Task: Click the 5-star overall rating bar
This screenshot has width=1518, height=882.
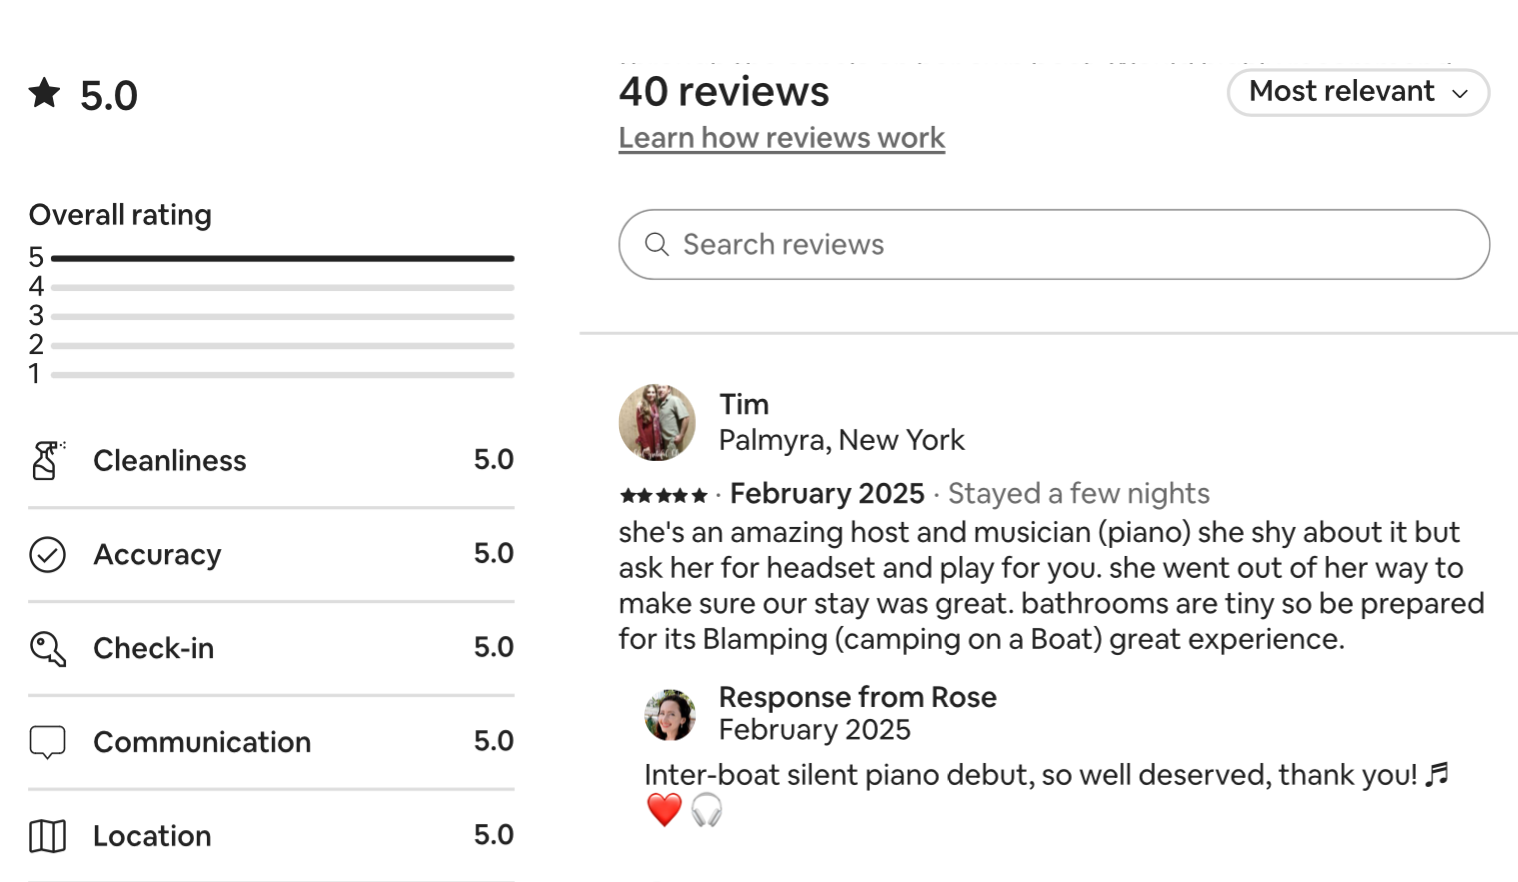Action: 282,259
